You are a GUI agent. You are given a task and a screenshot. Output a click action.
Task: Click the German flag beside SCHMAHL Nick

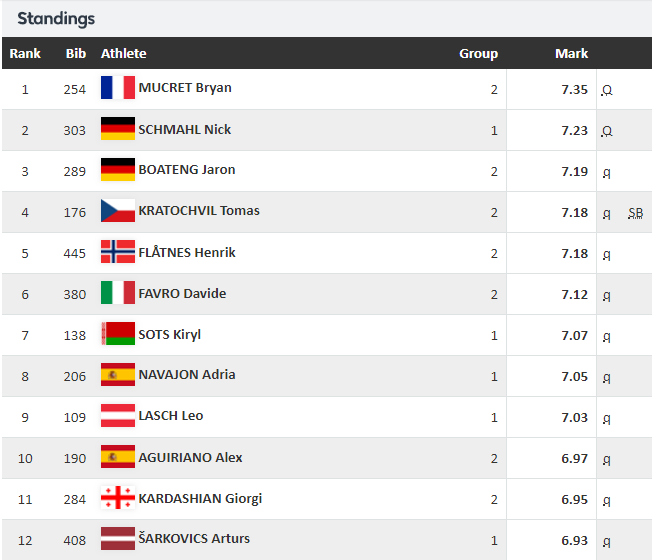click(x=118, y=128)
